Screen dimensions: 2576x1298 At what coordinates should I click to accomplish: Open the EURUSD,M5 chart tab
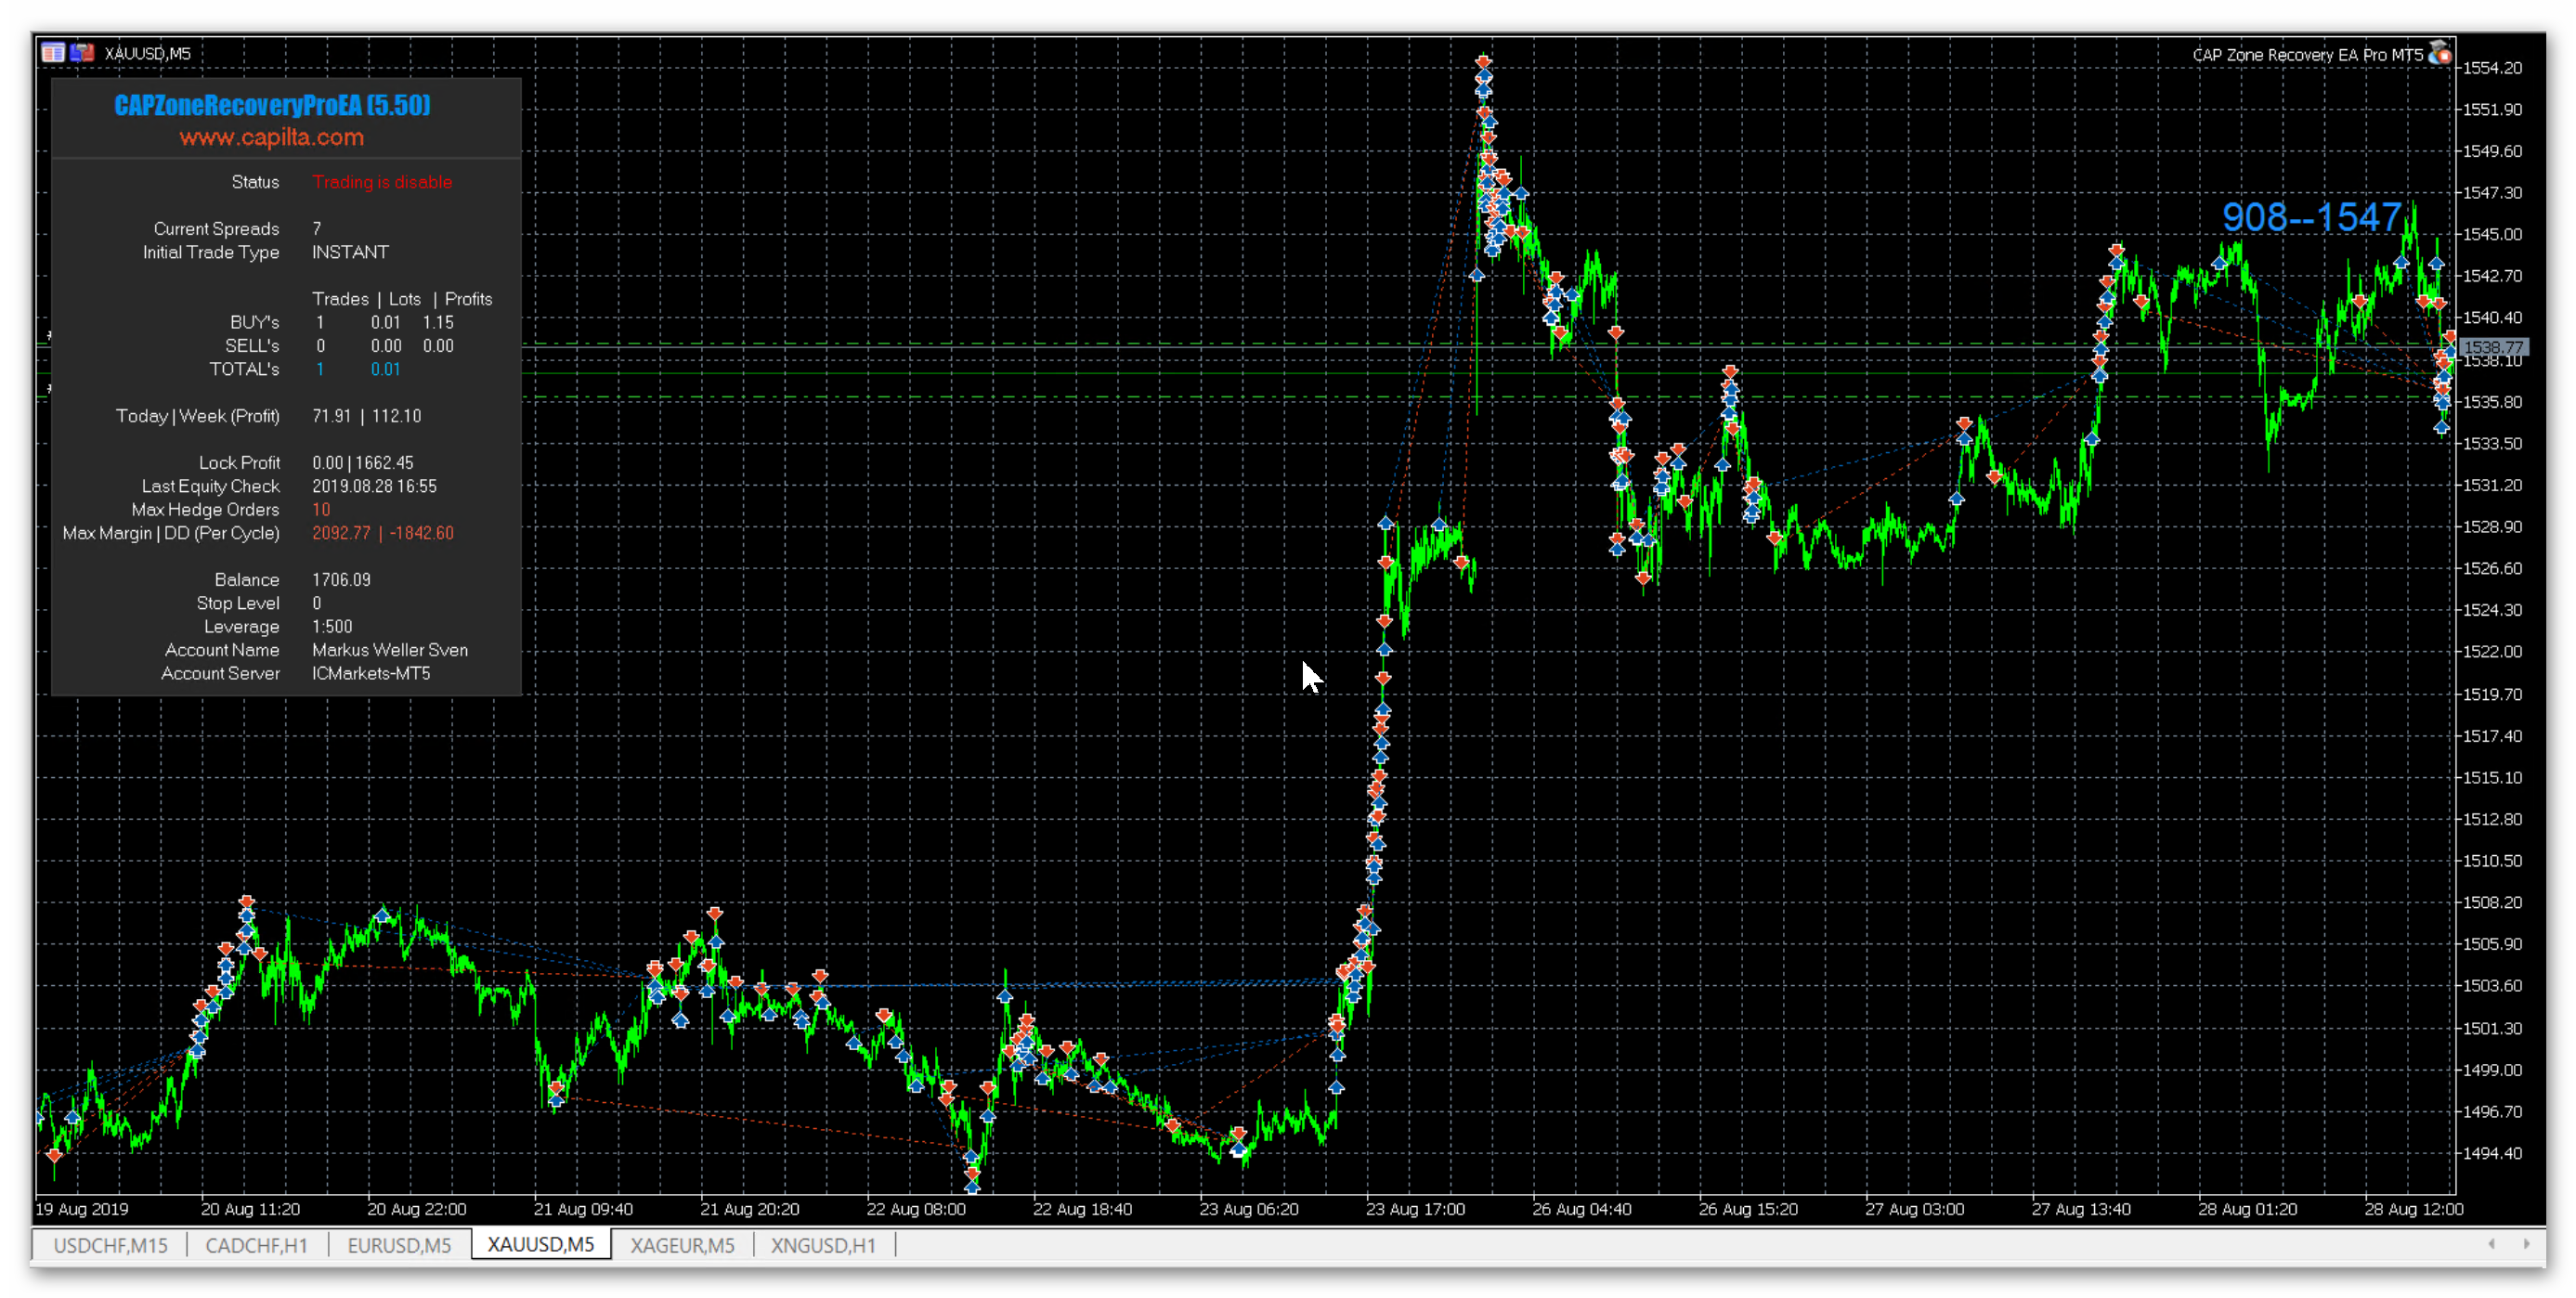click(399, 1245)
